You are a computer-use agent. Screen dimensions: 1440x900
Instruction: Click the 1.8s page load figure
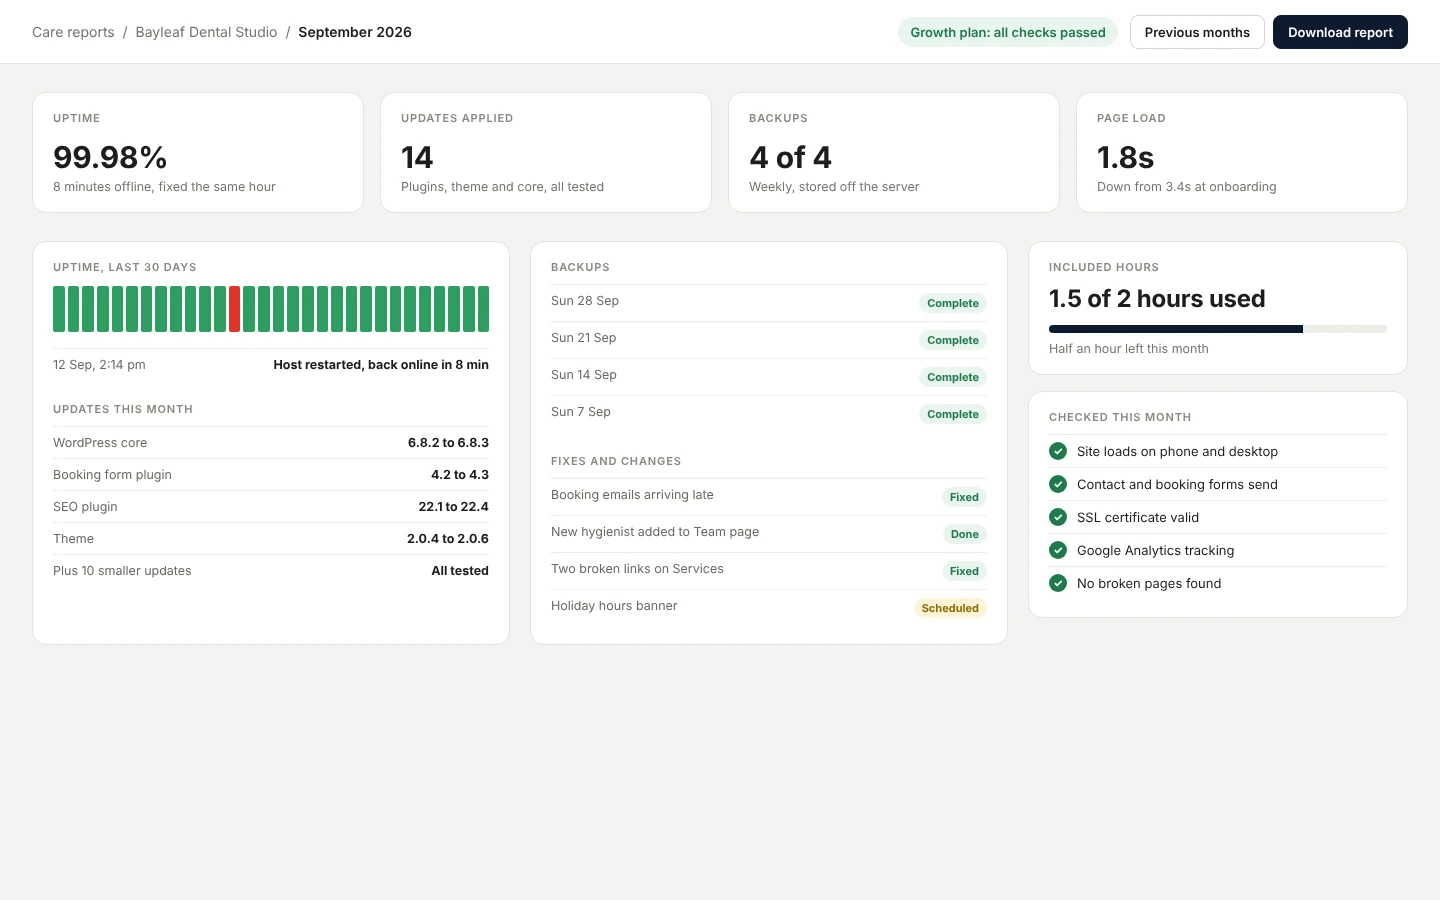tap(1125, 157)
